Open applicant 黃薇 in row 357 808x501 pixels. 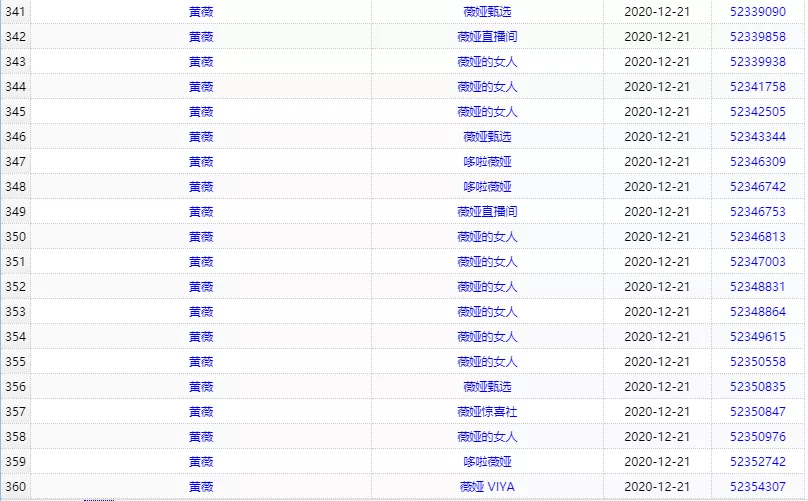point(201,412)
